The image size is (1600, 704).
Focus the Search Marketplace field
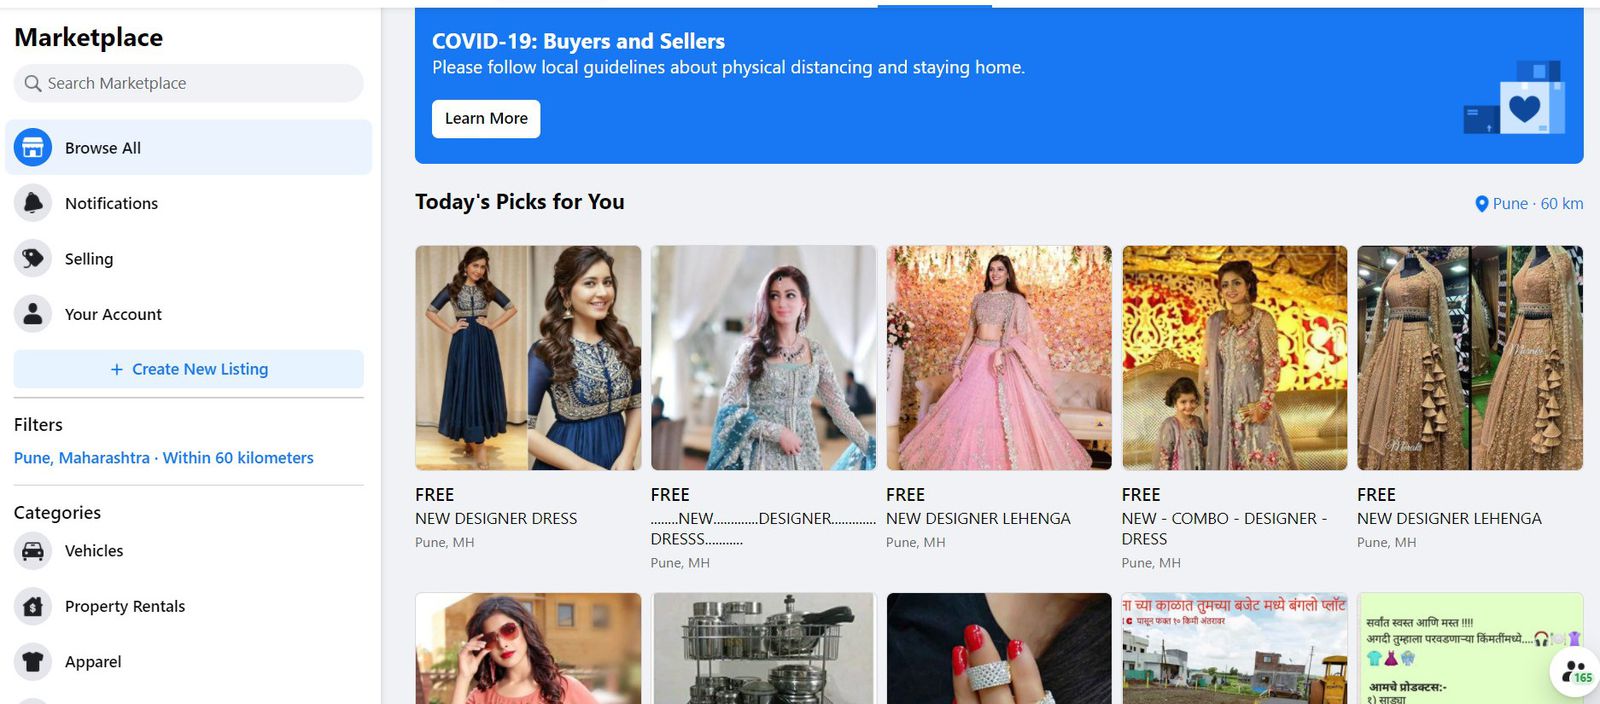[189, 84]
